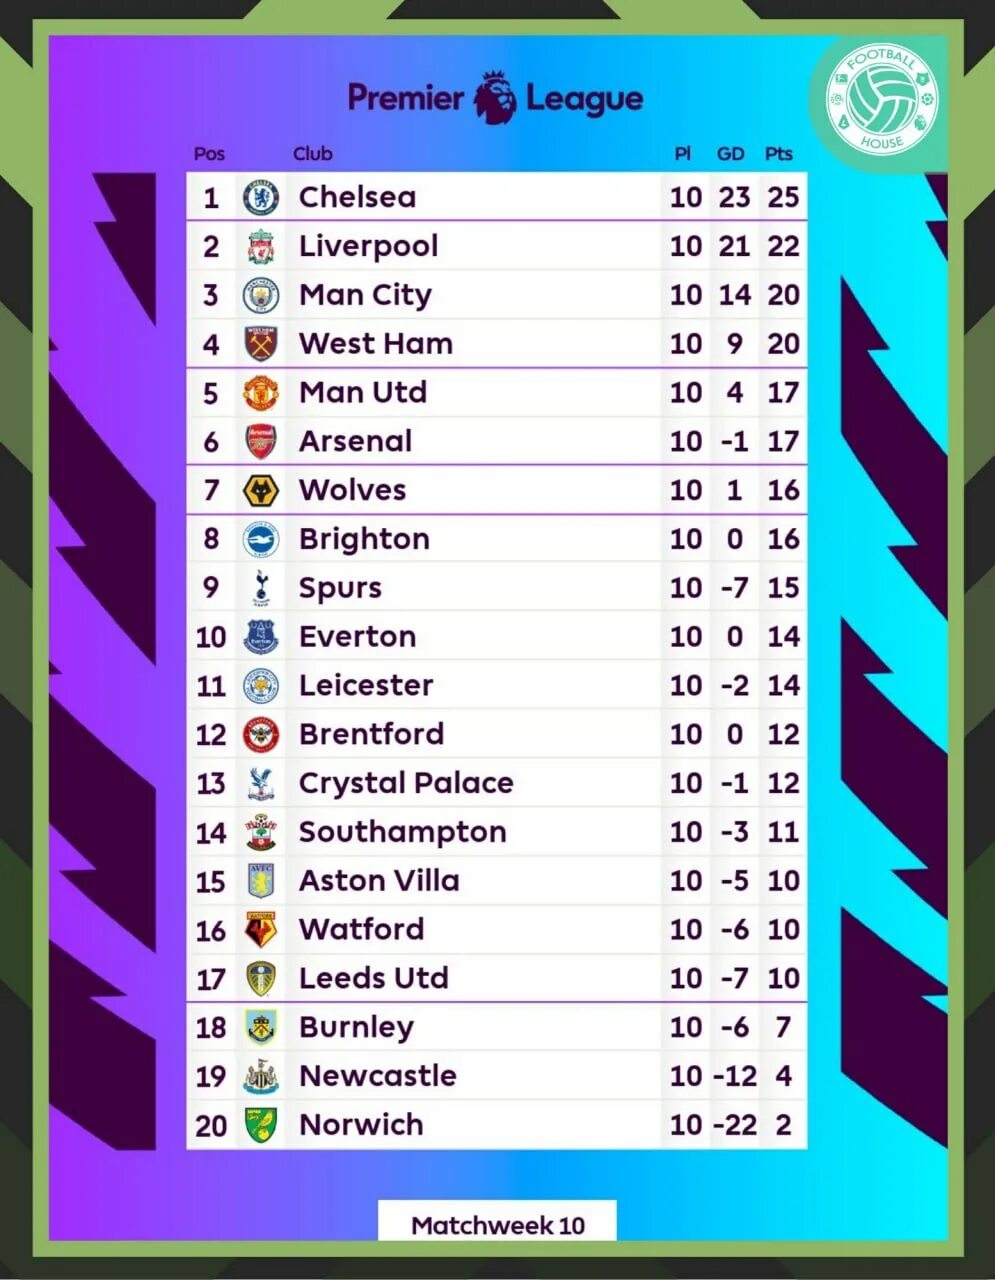
Task: Select the Arsenal cannon crest
Action: [x=261, y=441]
